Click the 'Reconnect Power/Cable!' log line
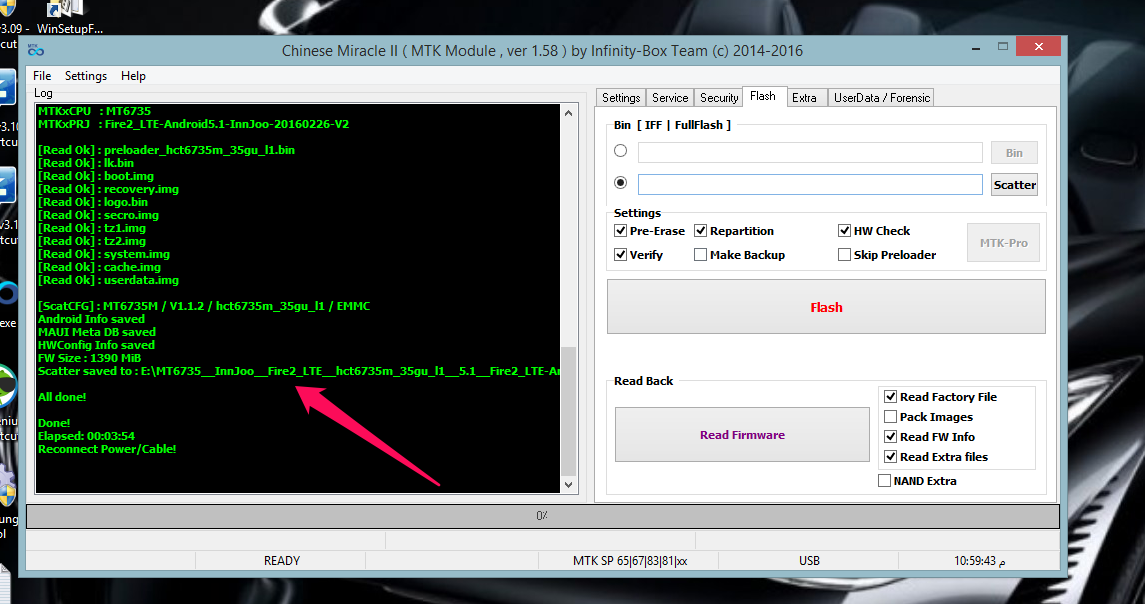Image resolution: width=1145 pixels, height=604 pixels. pos(107,449)
